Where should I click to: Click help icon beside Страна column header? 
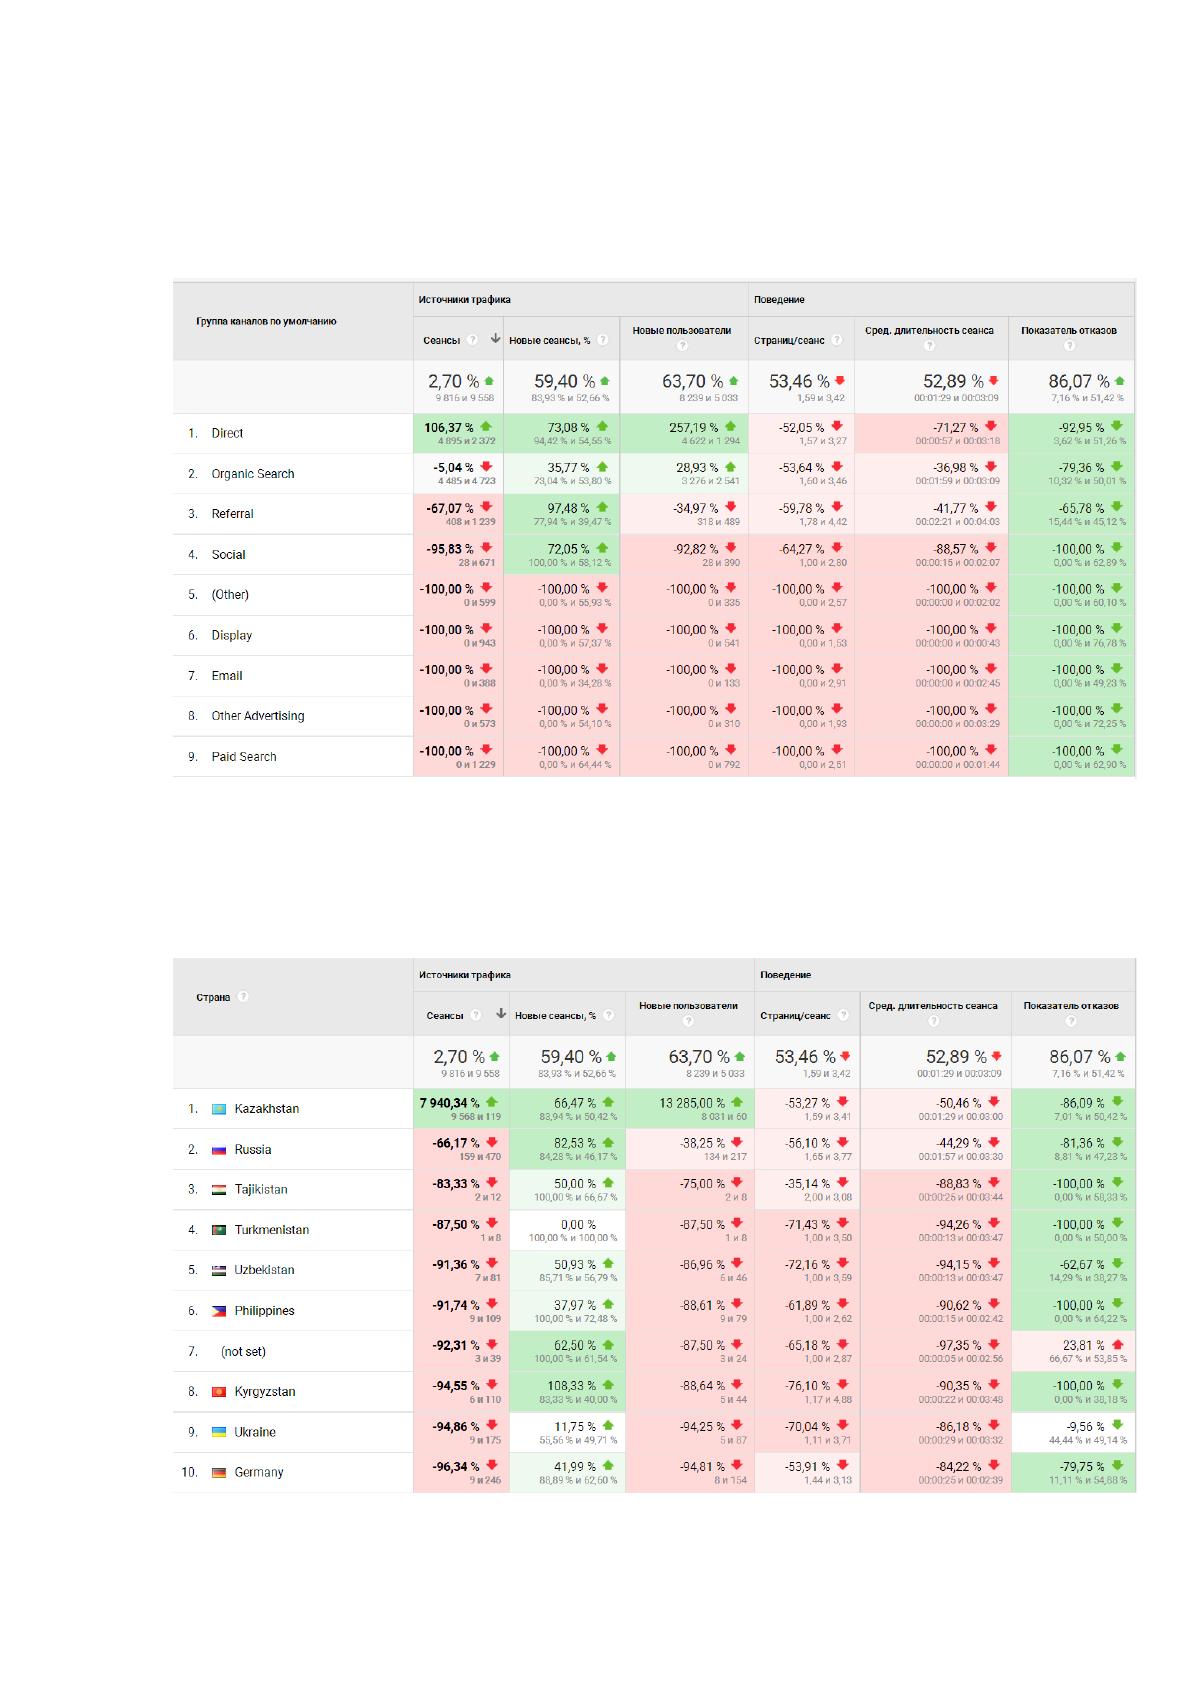(x=243, y=997)
